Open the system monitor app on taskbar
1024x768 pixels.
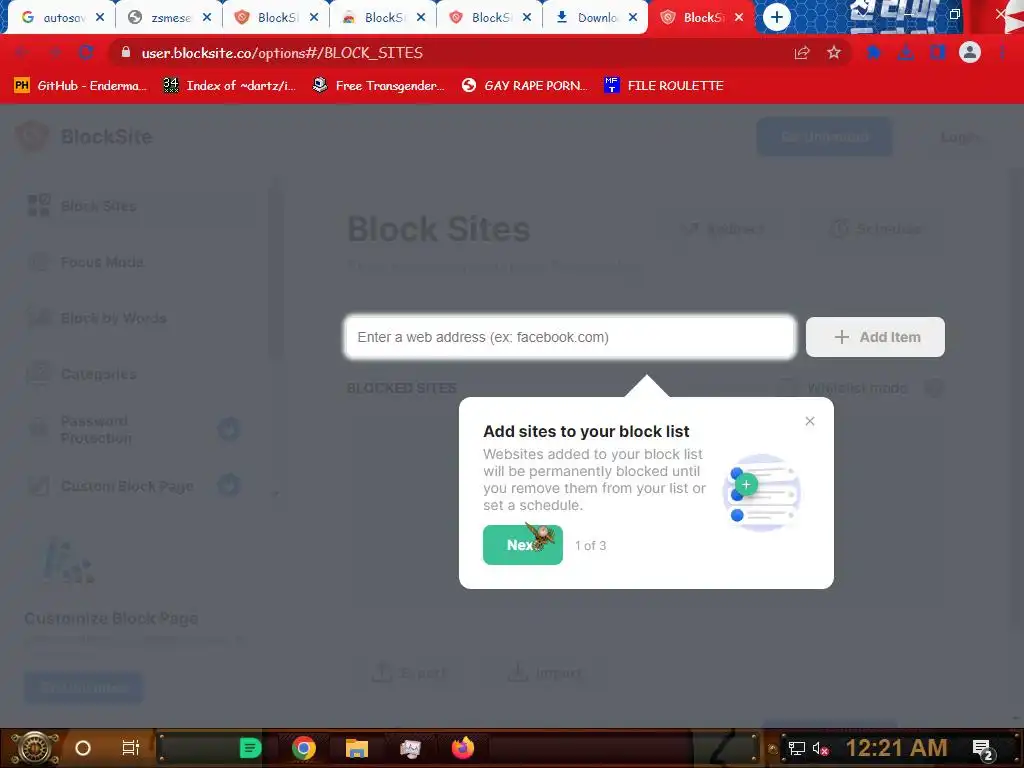point(410,748)
